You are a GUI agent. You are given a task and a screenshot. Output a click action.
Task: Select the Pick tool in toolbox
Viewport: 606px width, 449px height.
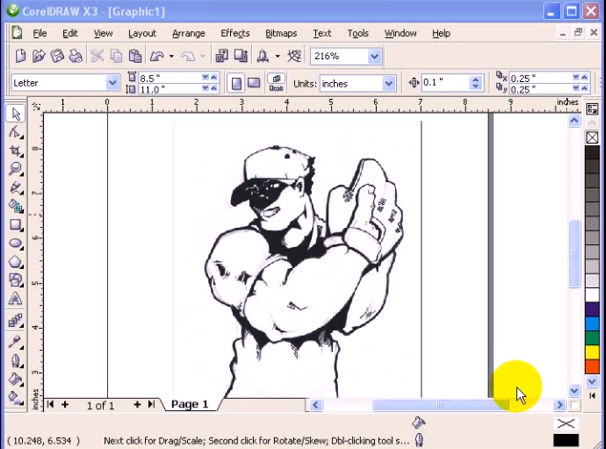(x=16, y=114)
